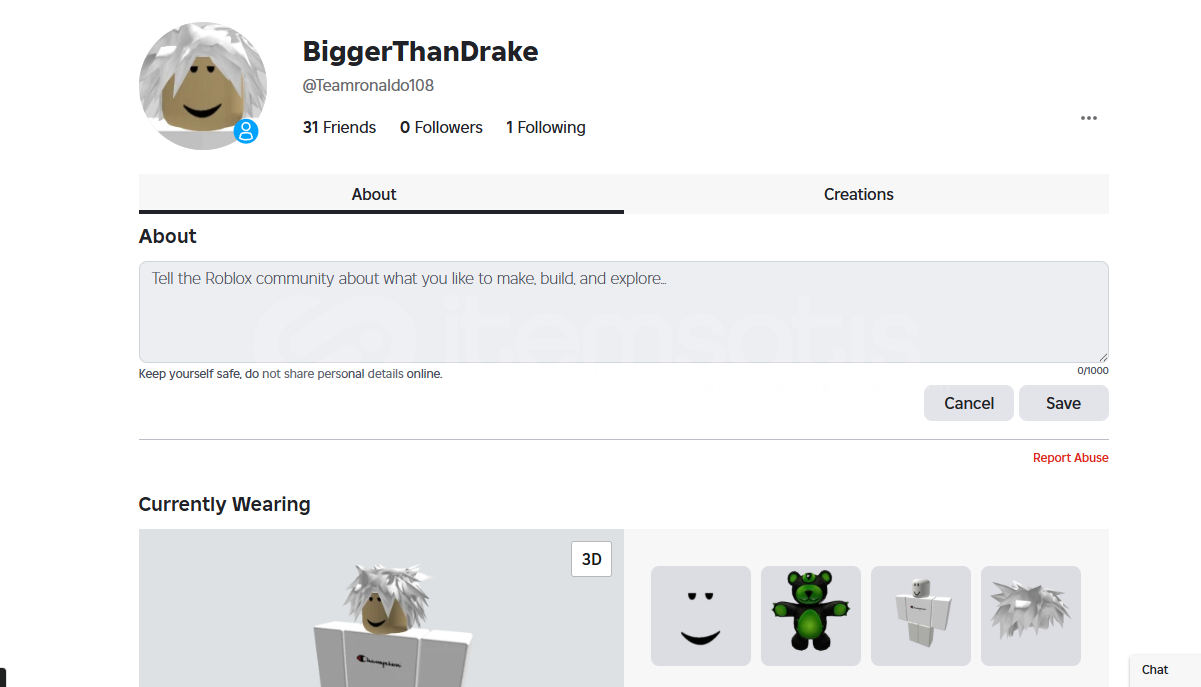The height and width of the screenshot is (687, 1201).
Task: Expand the Chat panel
Action: tap(1165, 670)
